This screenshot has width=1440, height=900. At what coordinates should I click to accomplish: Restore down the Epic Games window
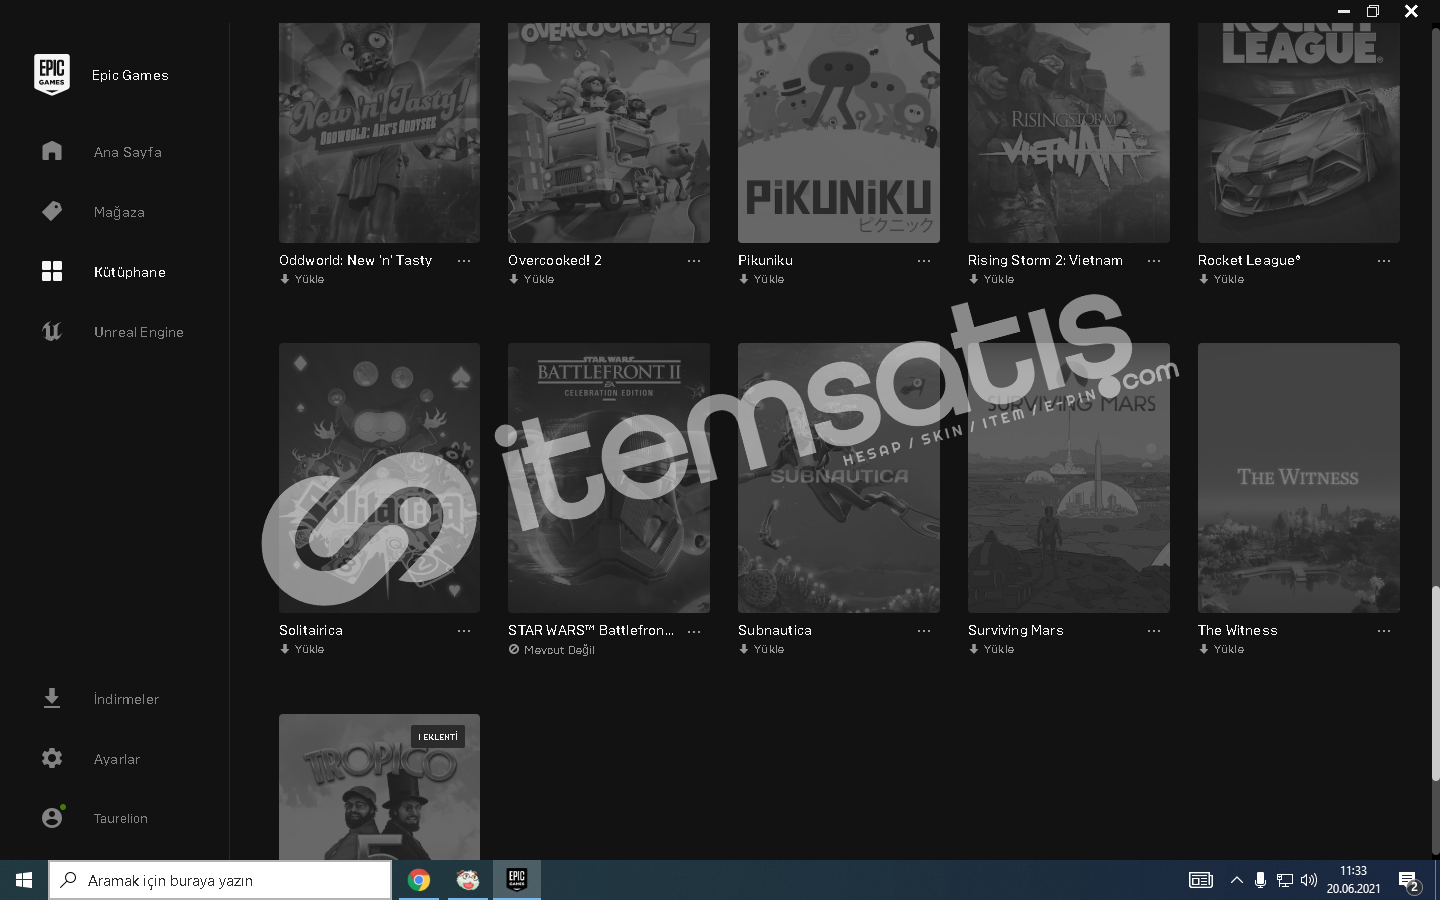click(1373, 11)
